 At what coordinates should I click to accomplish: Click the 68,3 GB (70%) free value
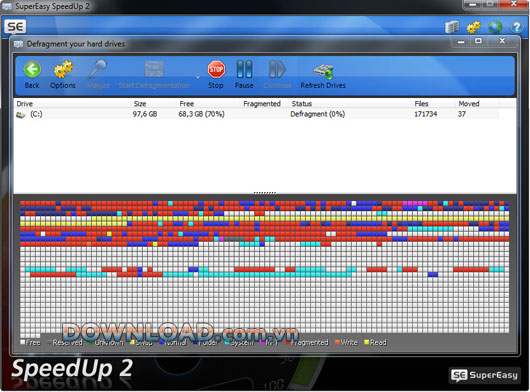(x=201, y=114)
